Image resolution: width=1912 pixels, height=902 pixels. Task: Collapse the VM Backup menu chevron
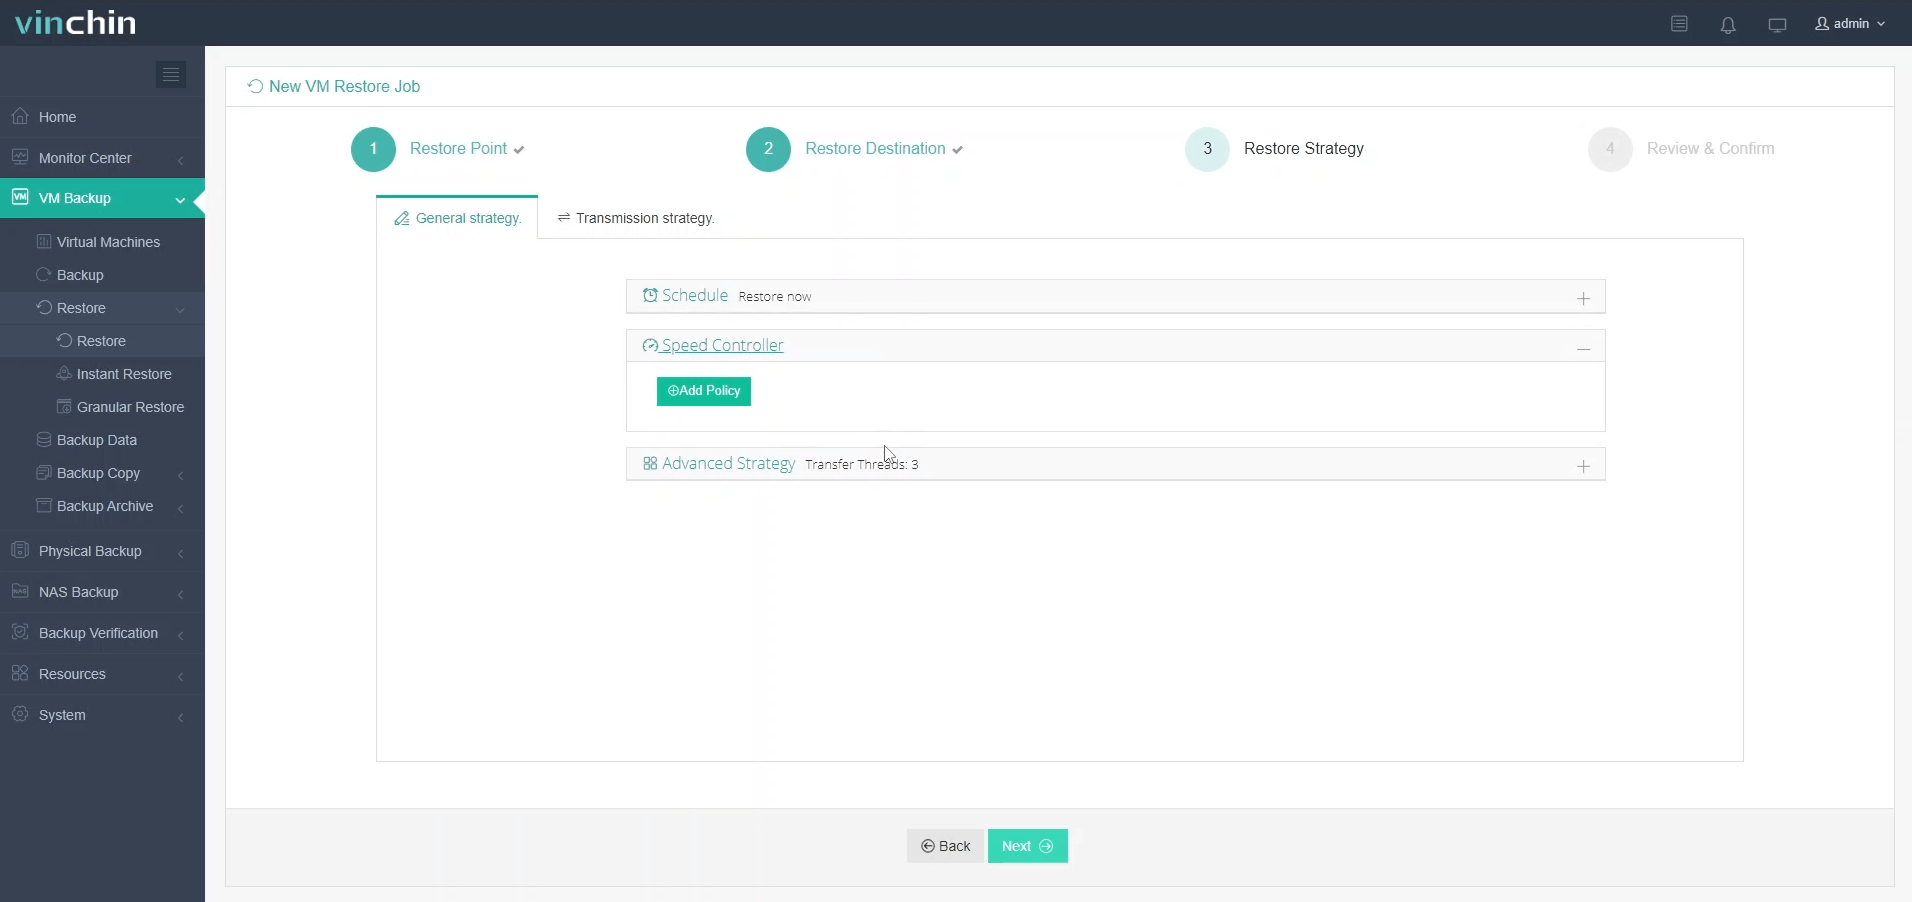(x=181, y=199)
